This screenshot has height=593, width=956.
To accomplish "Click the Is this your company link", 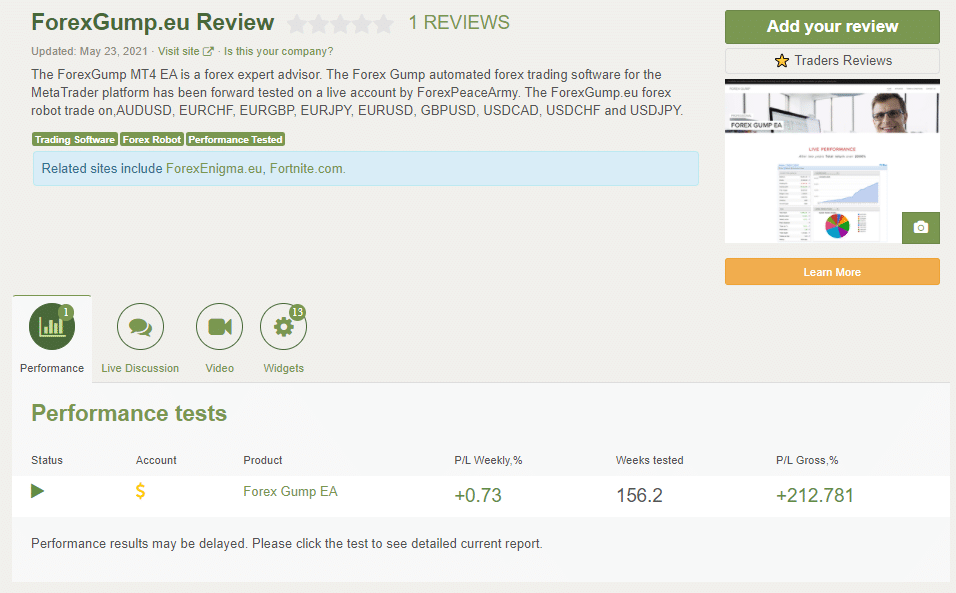I will [278, 51].
